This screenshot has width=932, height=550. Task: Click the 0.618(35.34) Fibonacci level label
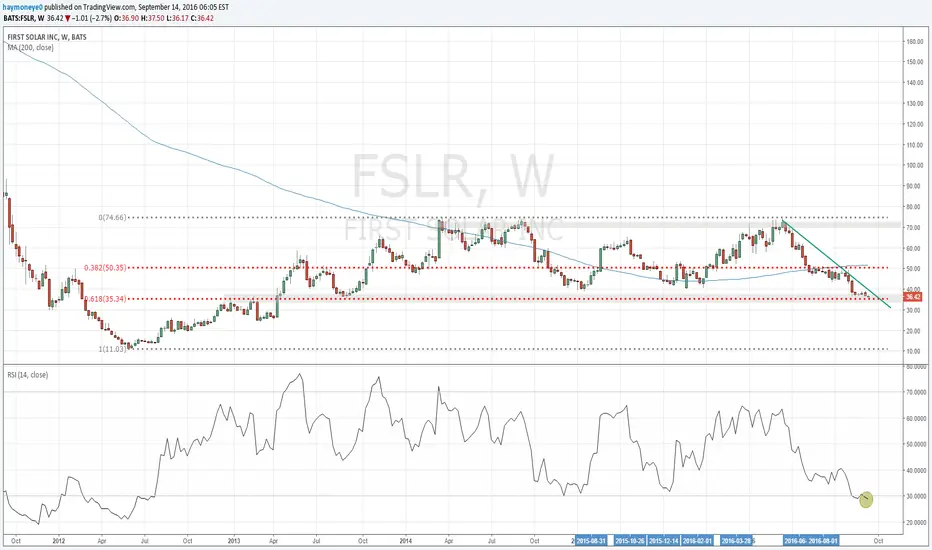click(x=105, y=298)
